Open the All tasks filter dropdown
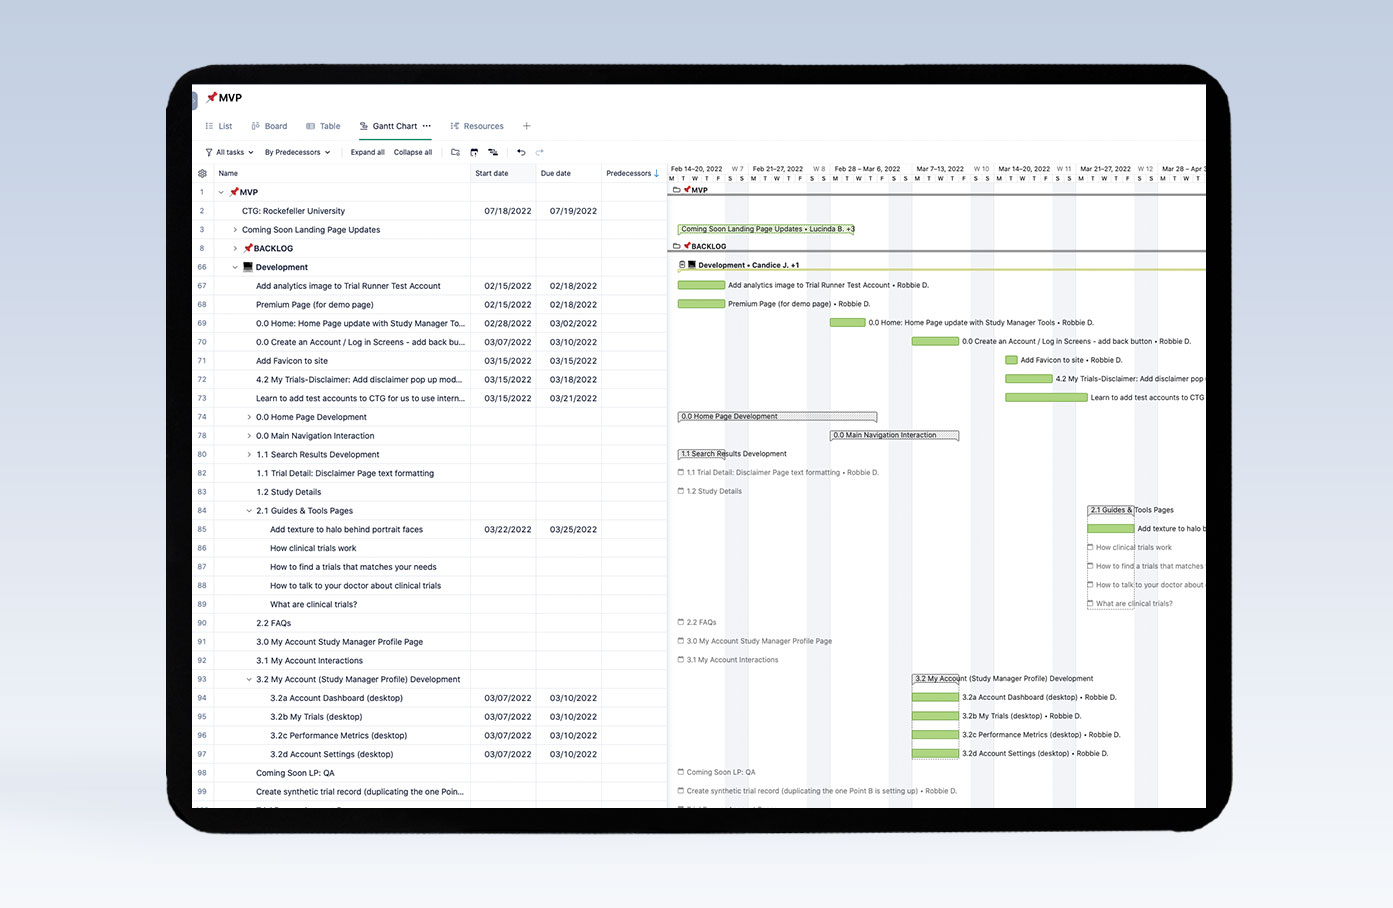 (229, 152)
